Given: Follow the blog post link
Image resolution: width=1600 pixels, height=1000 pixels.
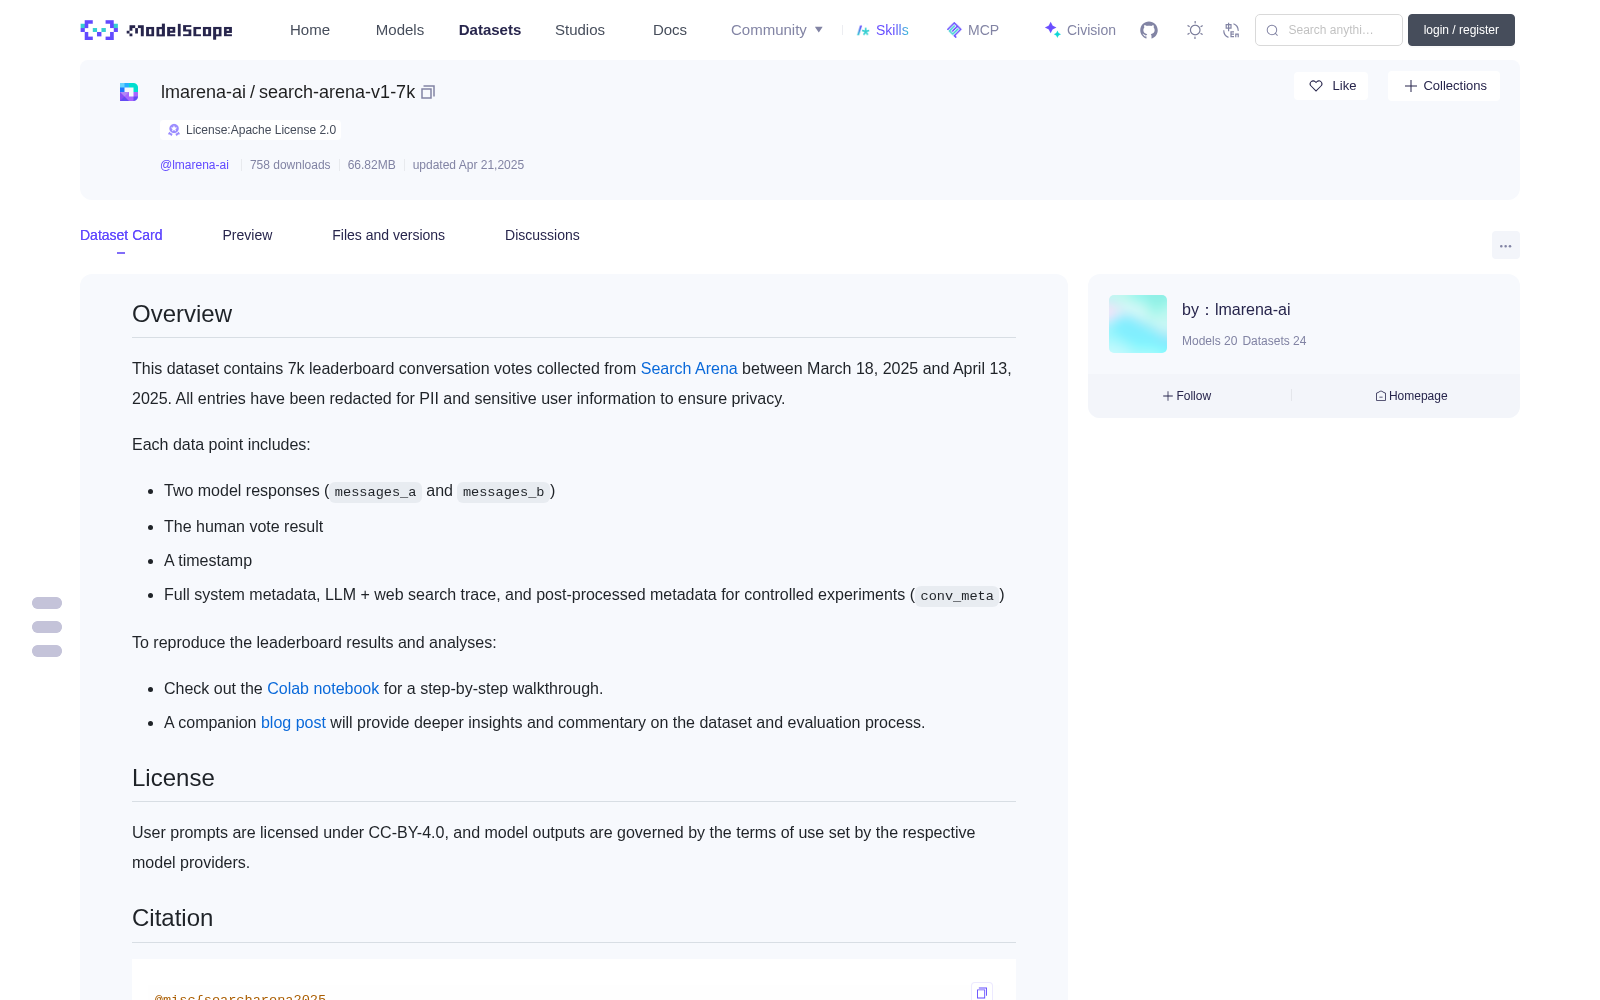Looking at the screenshot, I should 293,723.
